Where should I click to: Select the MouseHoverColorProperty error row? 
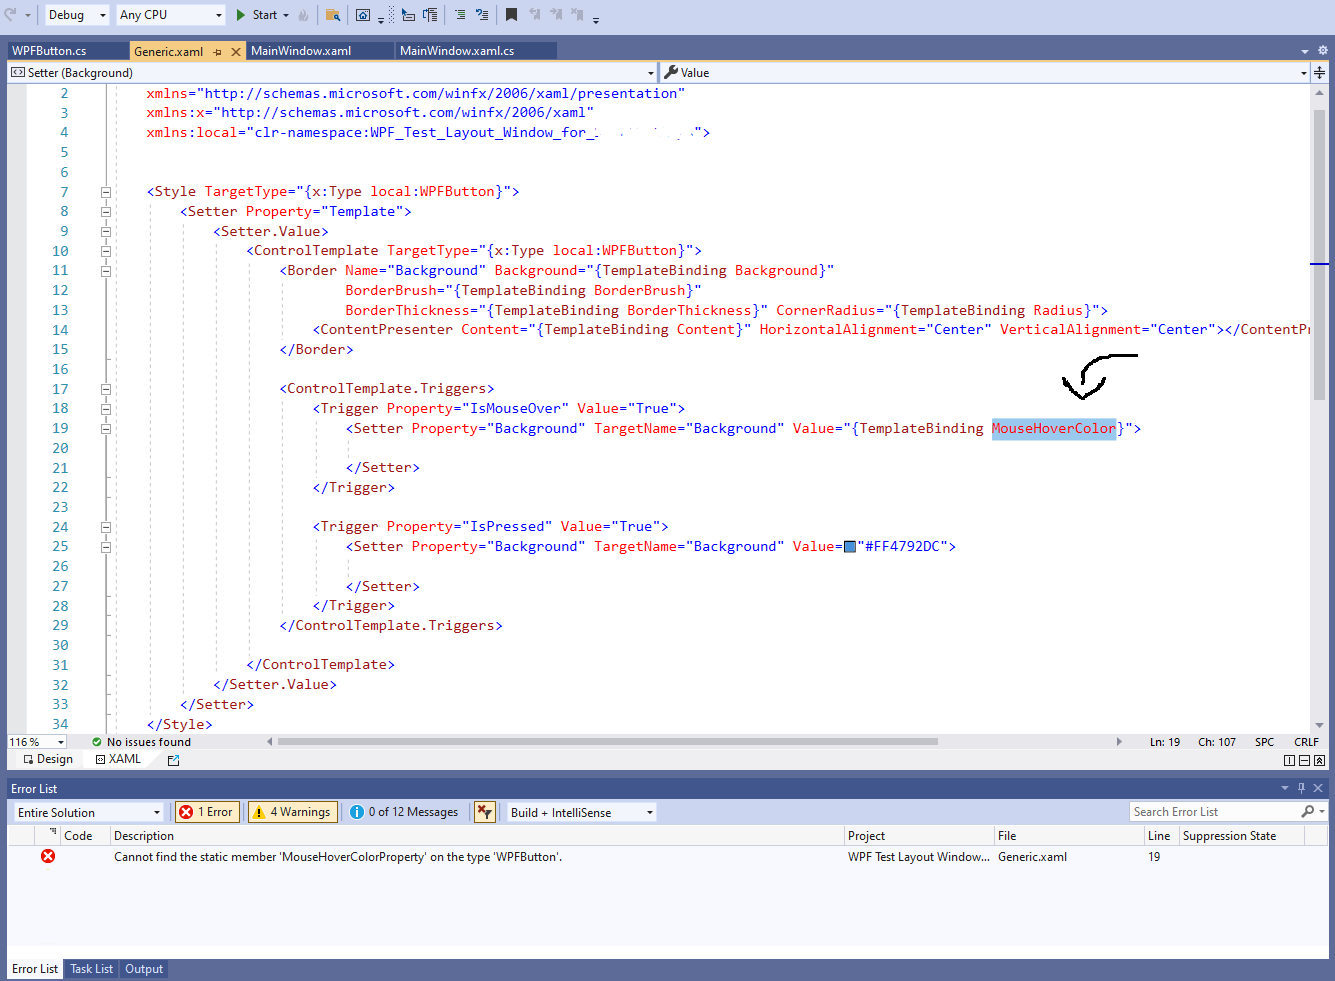pos(668,857)
